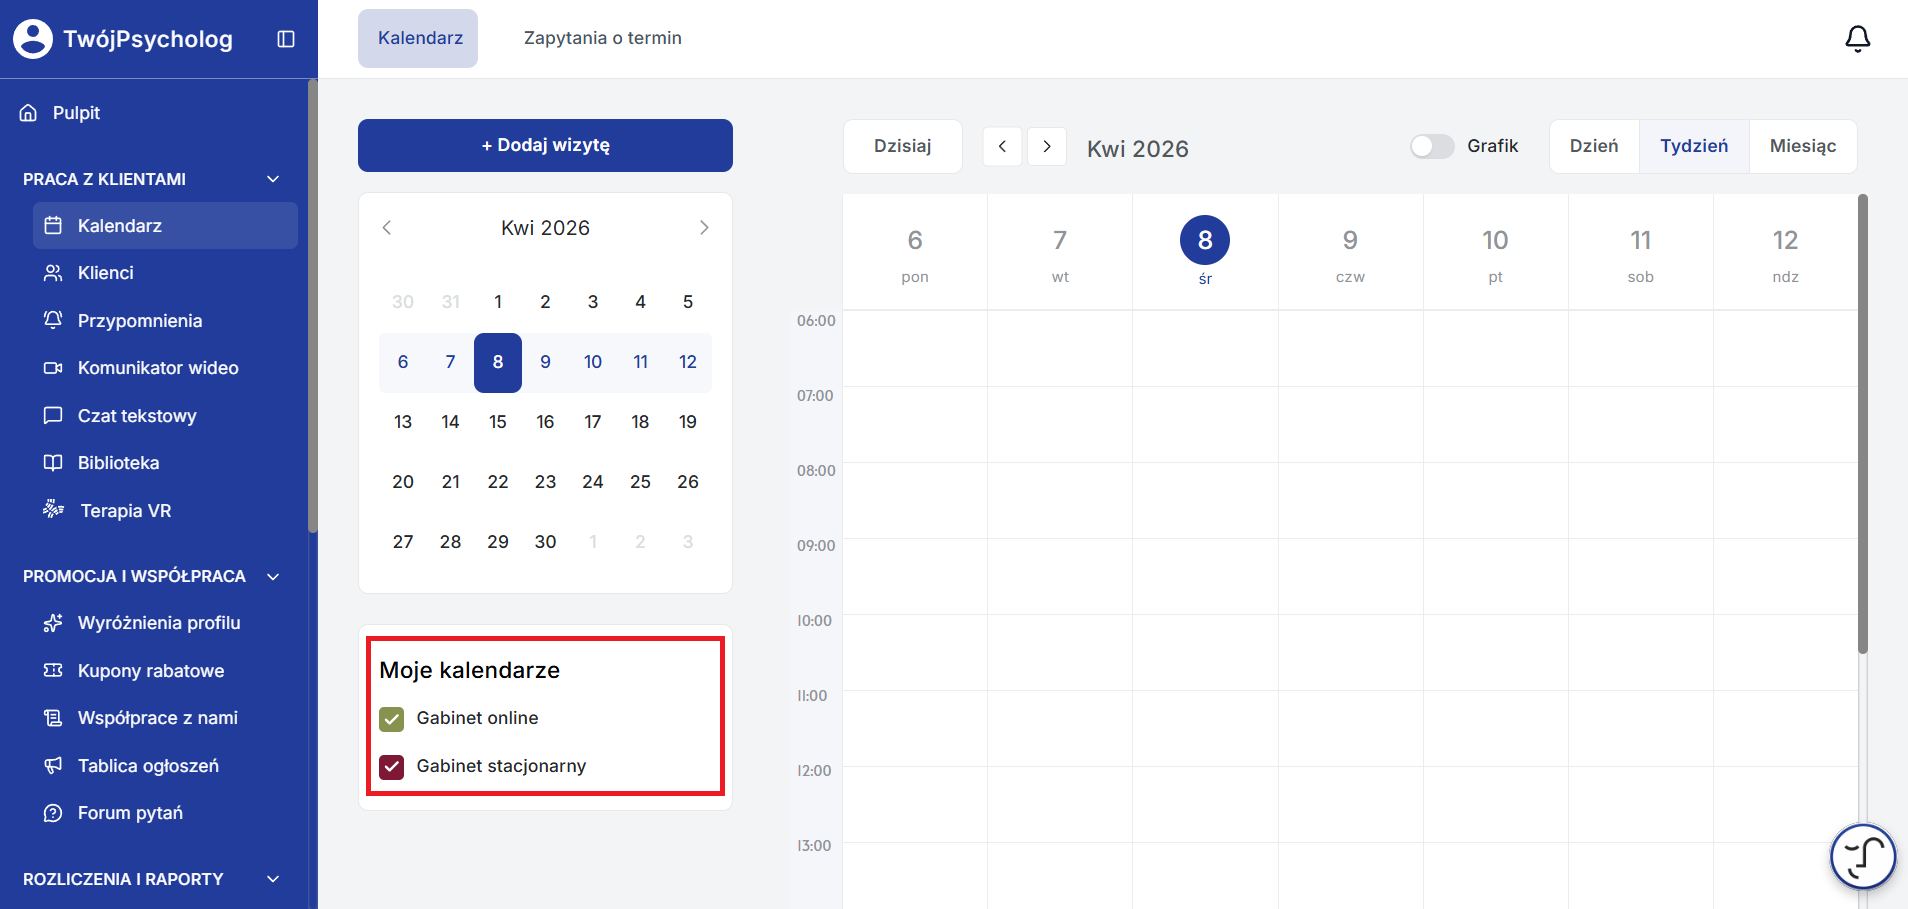The width and height of the screenshot is (1908, 909).
Task: Collapse the sidebar with the panel icon
Action: (x=286, y=39)
